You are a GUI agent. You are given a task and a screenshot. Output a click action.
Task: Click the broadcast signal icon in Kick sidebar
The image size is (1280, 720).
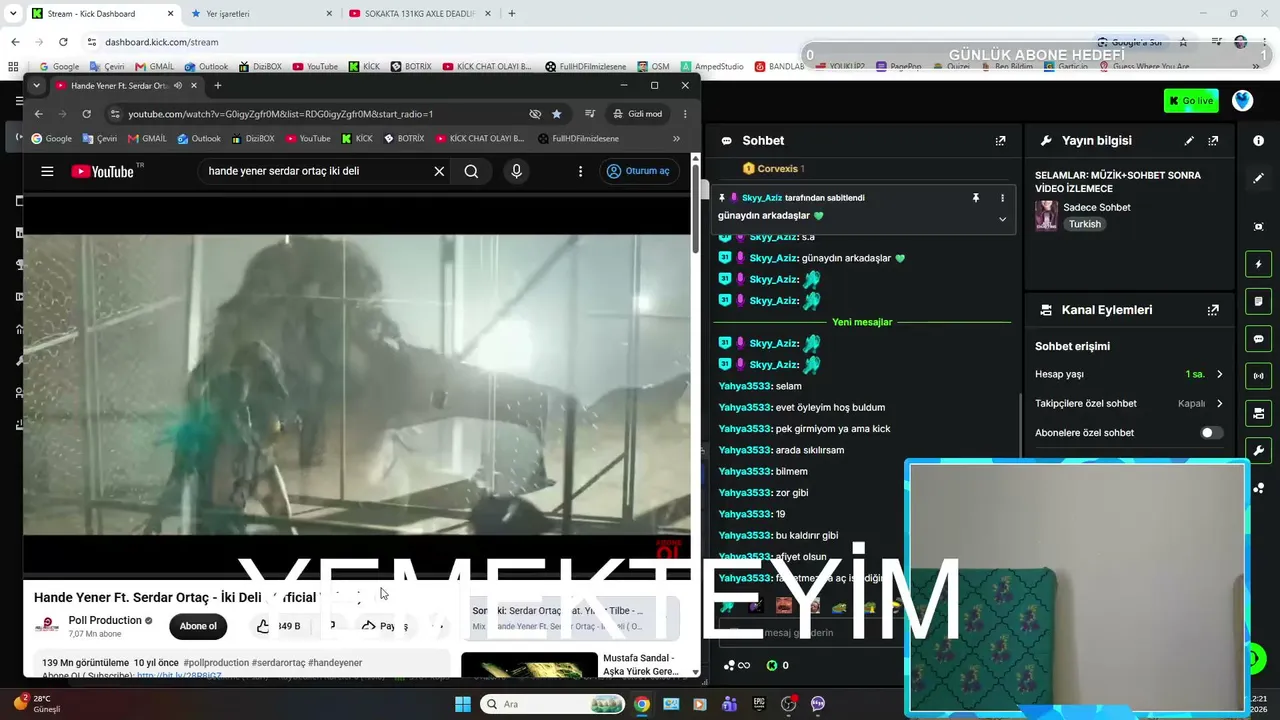tap(1258, 376)
